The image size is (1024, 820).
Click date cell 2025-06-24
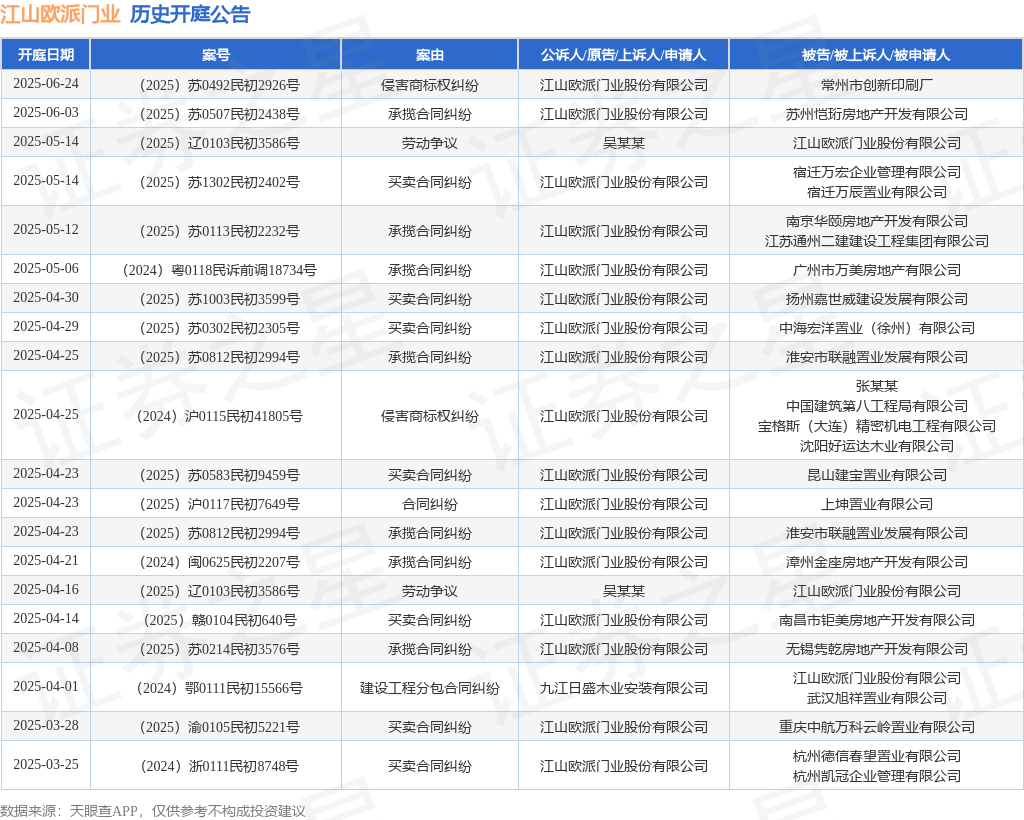[46, 84]
